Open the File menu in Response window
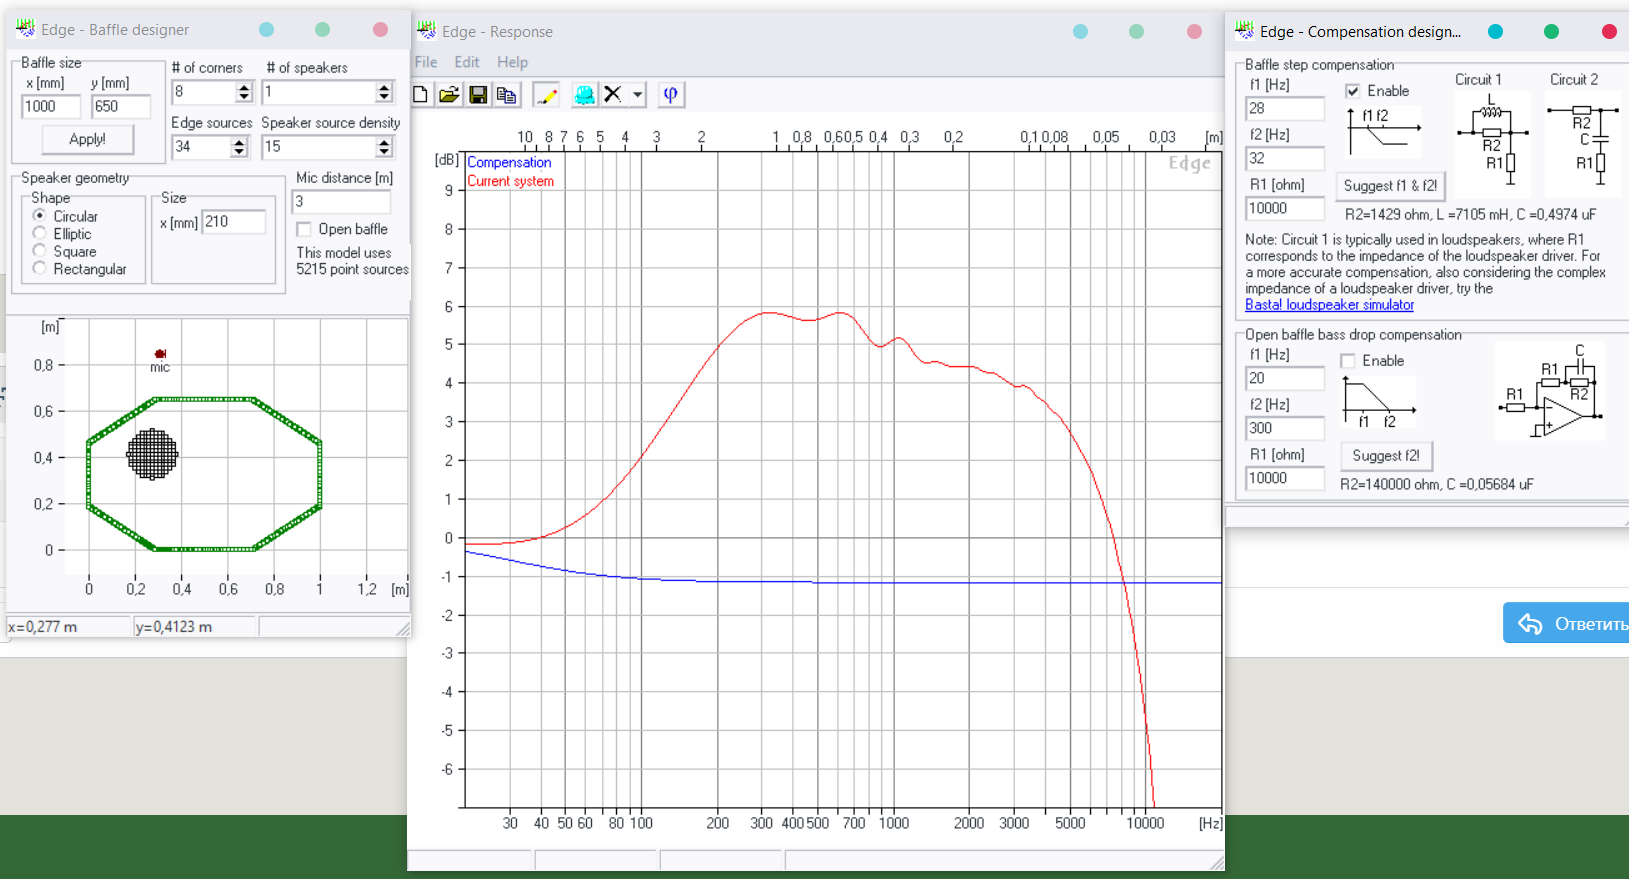1629x879 pixels. click(426, 62)
